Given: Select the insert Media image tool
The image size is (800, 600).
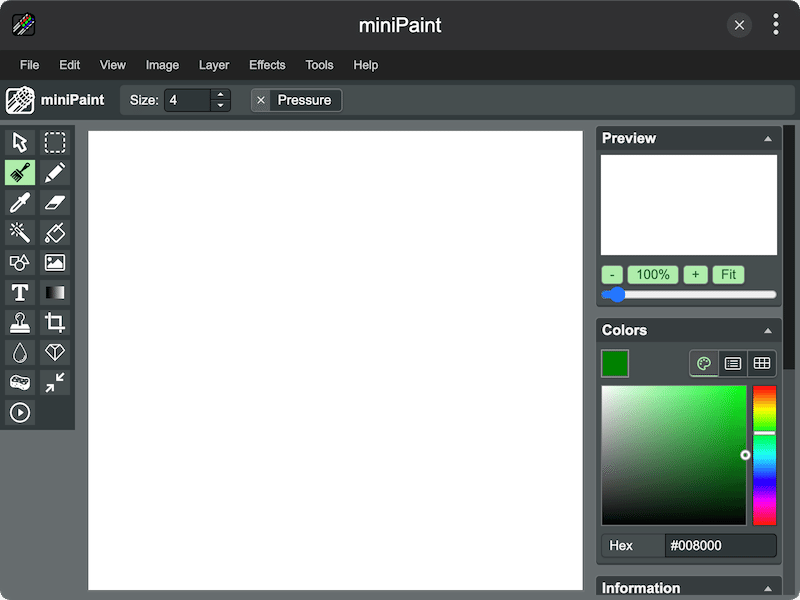Looking at the screenshot, I should point(55,263).
